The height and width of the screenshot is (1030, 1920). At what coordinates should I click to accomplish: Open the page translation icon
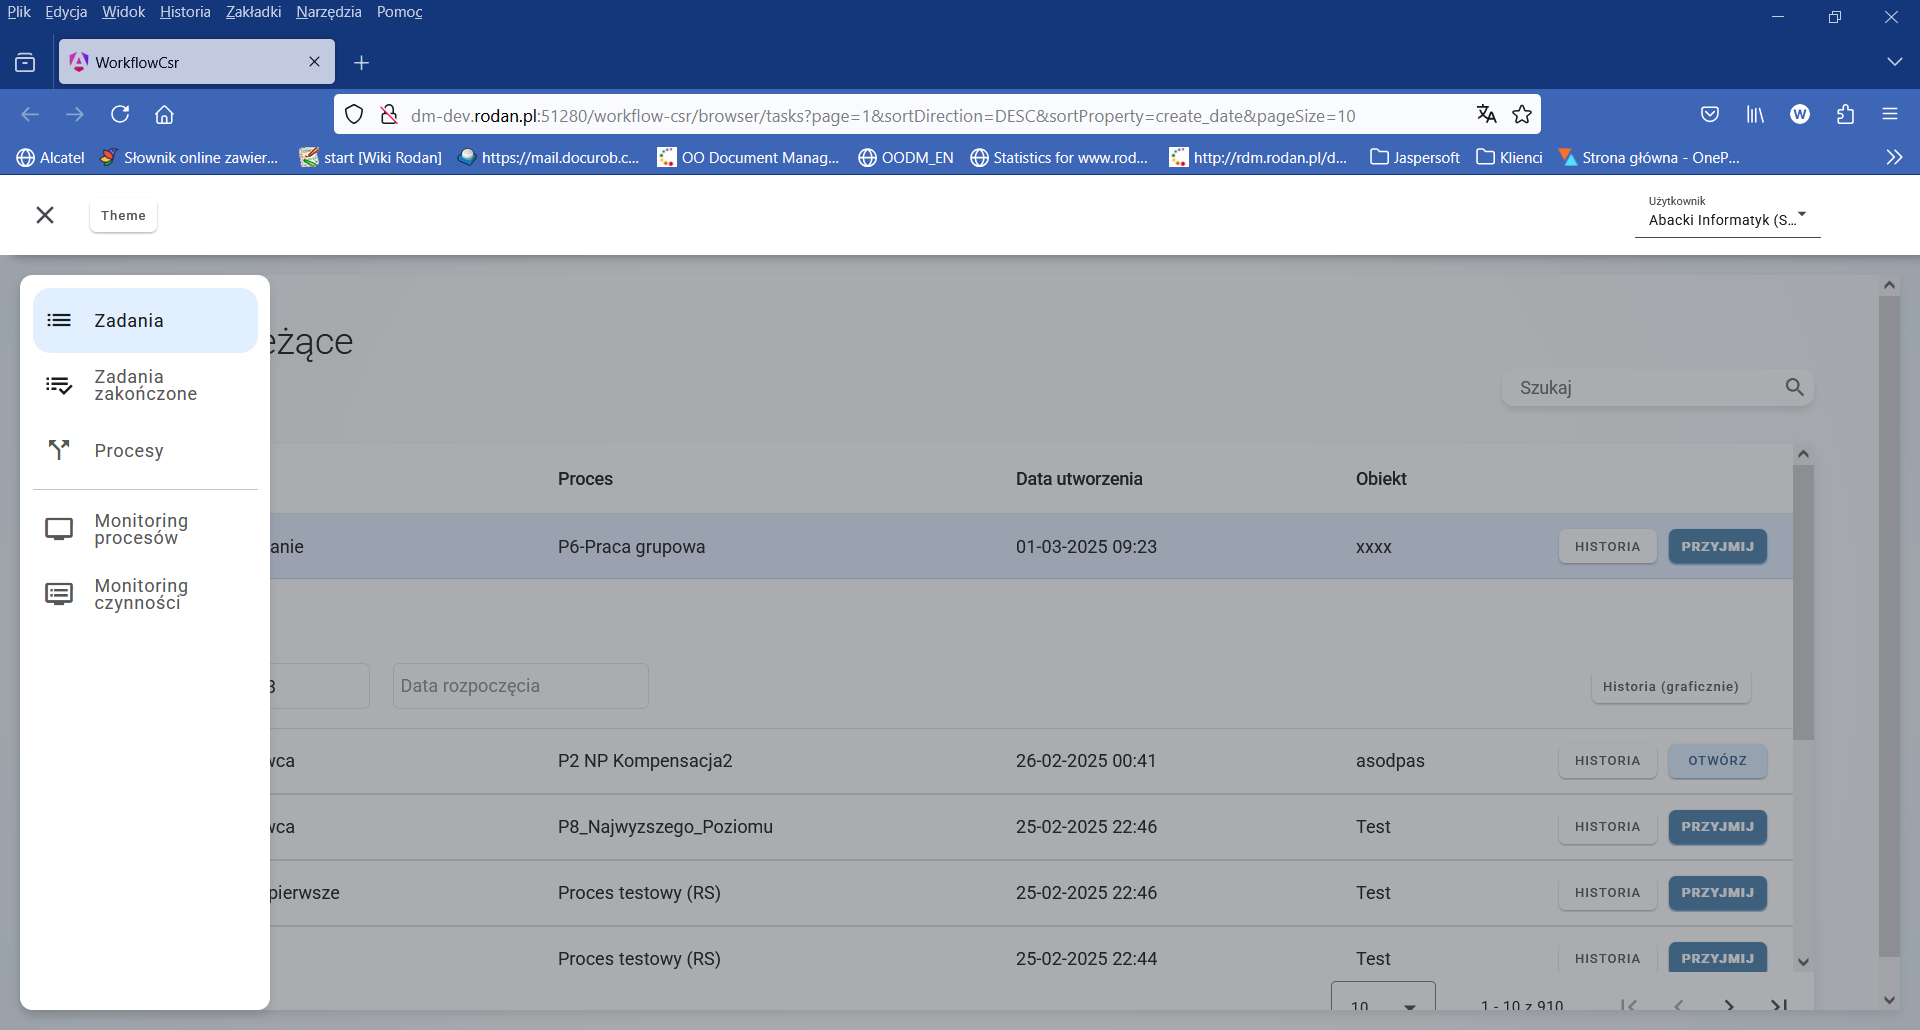[1486, 114]
